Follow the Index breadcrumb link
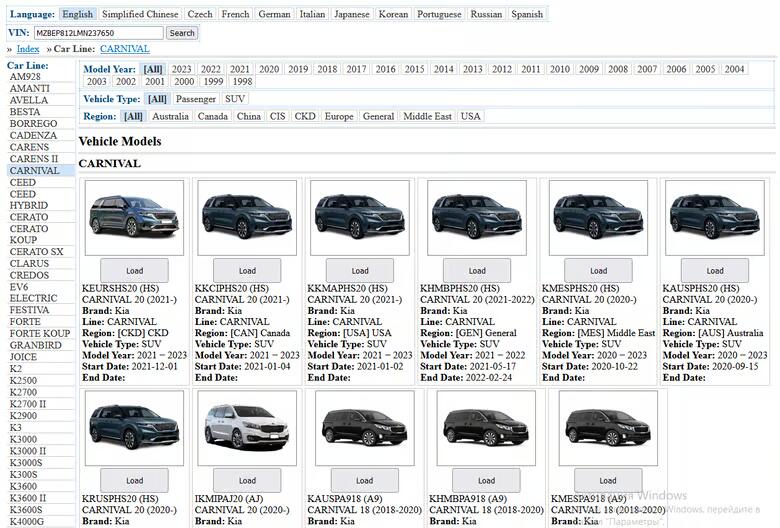780x528 pixels. pyautogui.click(x=28, y=49)
